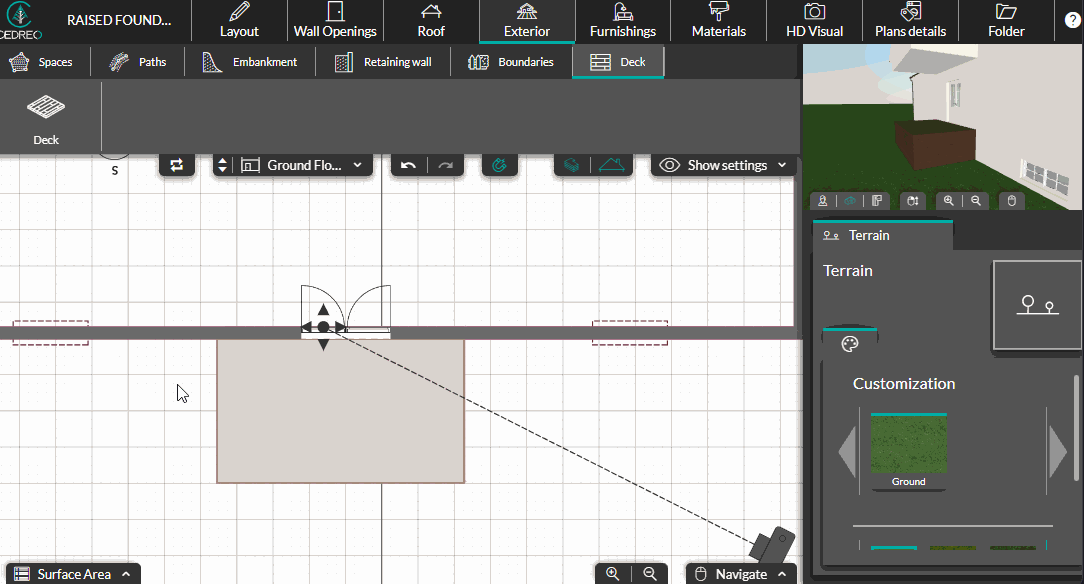Click the palette customization icon
The image size is (1084, 584).
pyautogui.click(x=849, y=345)
